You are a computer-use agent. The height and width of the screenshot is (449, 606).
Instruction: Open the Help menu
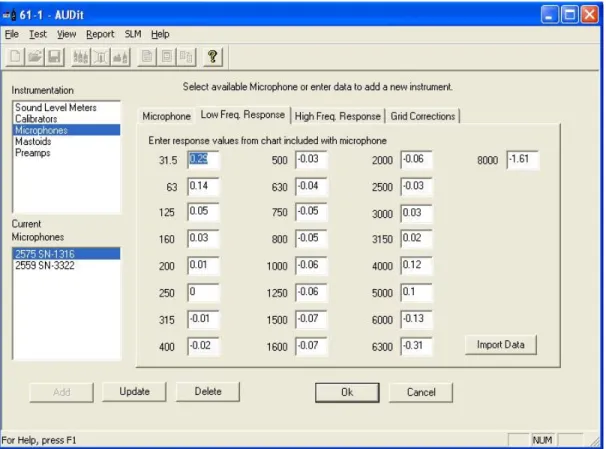pyautogui.click(x=160, y=34)
